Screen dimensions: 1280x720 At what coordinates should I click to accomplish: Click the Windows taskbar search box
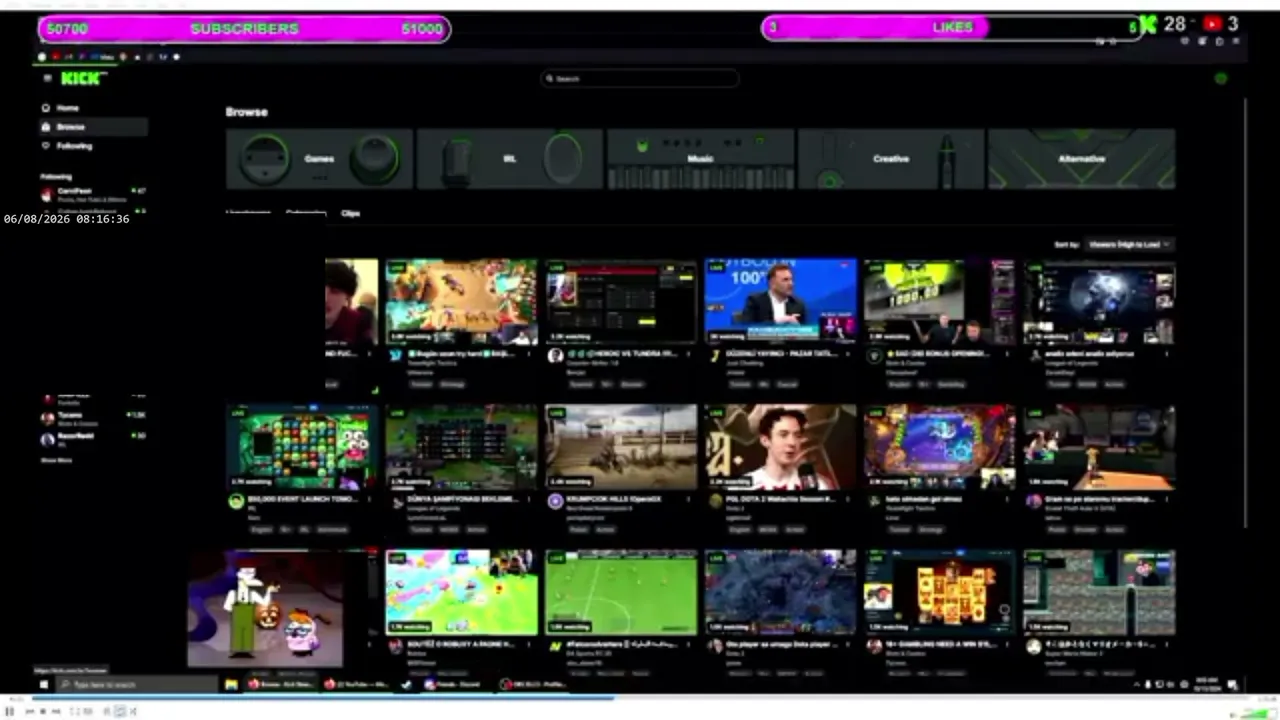tap(137, 684)
